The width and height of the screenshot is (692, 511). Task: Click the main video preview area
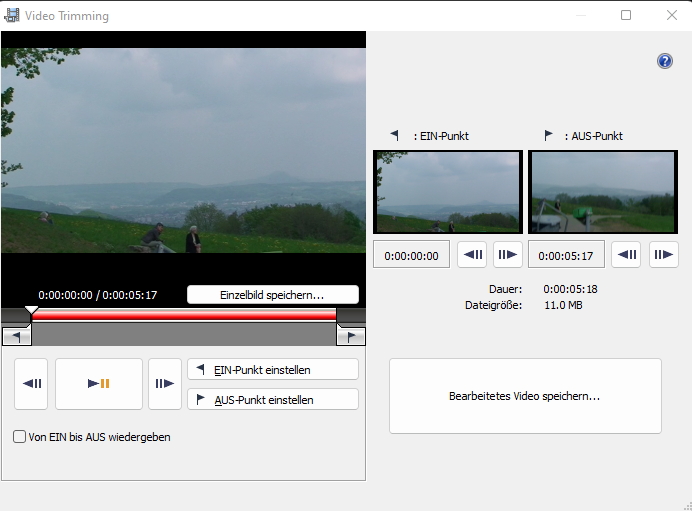183,150
